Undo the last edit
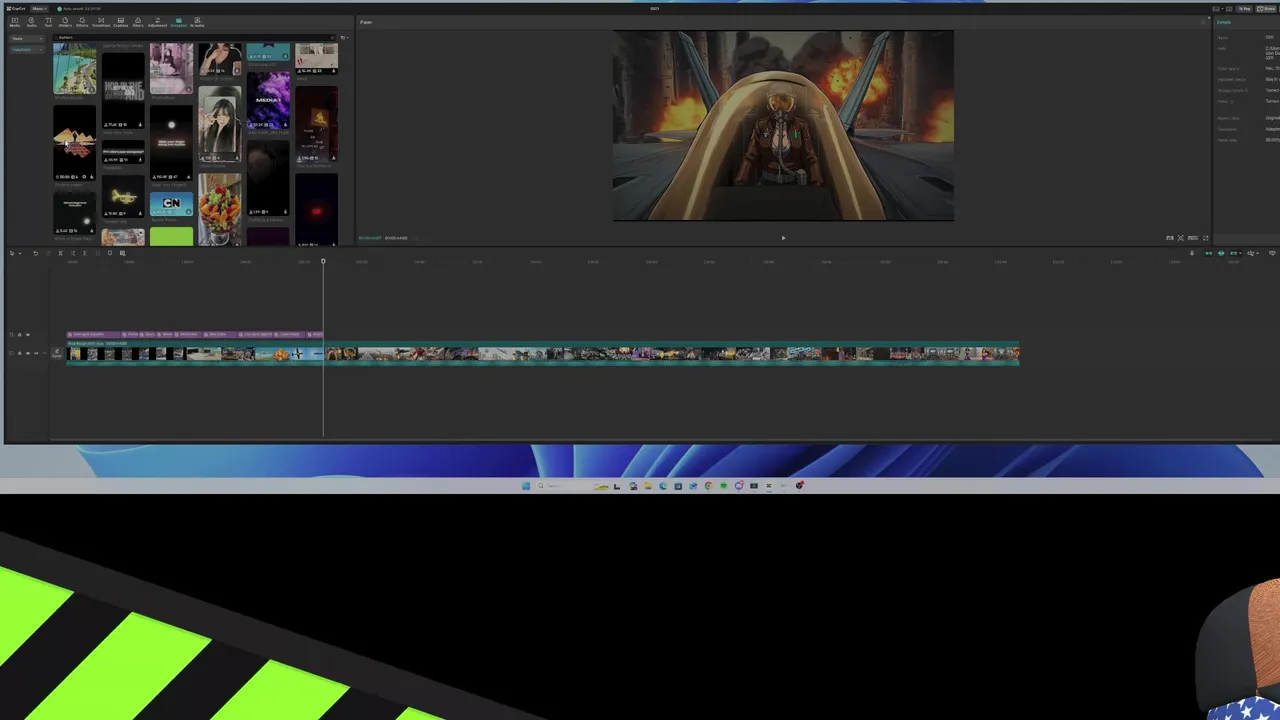Screen dimensions: 1280x720 pos(36,253)
